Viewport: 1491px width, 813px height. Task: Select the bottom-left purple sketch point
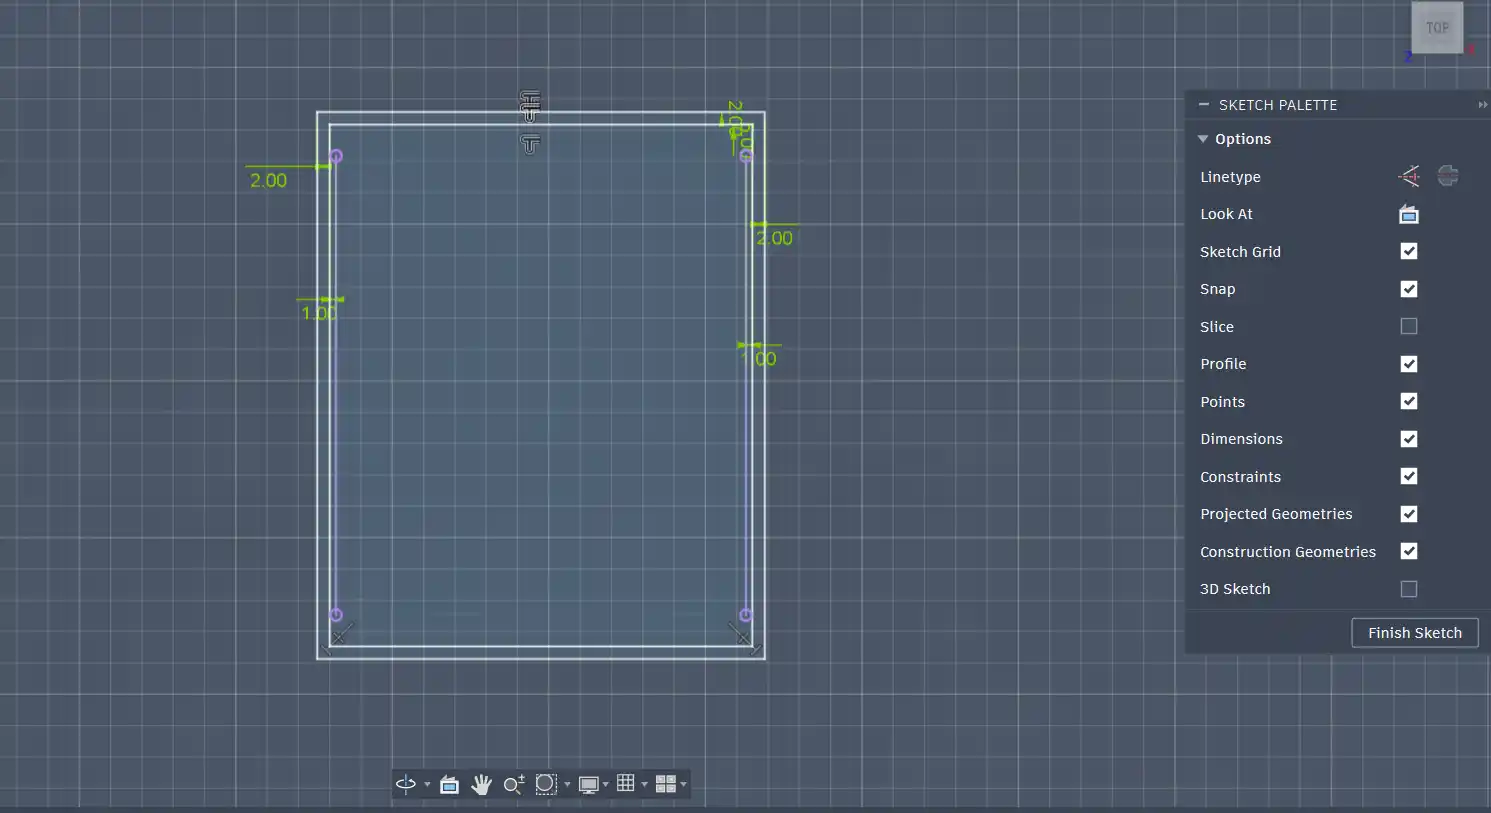point(336,615)
